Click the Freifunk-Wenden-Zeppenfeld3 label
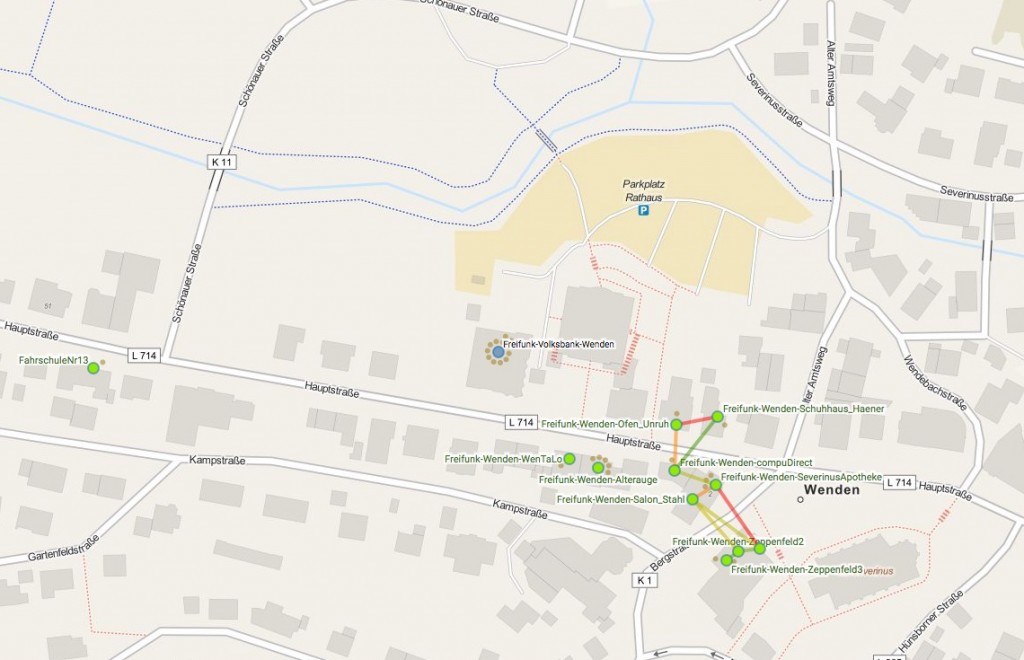 [797, 570]
